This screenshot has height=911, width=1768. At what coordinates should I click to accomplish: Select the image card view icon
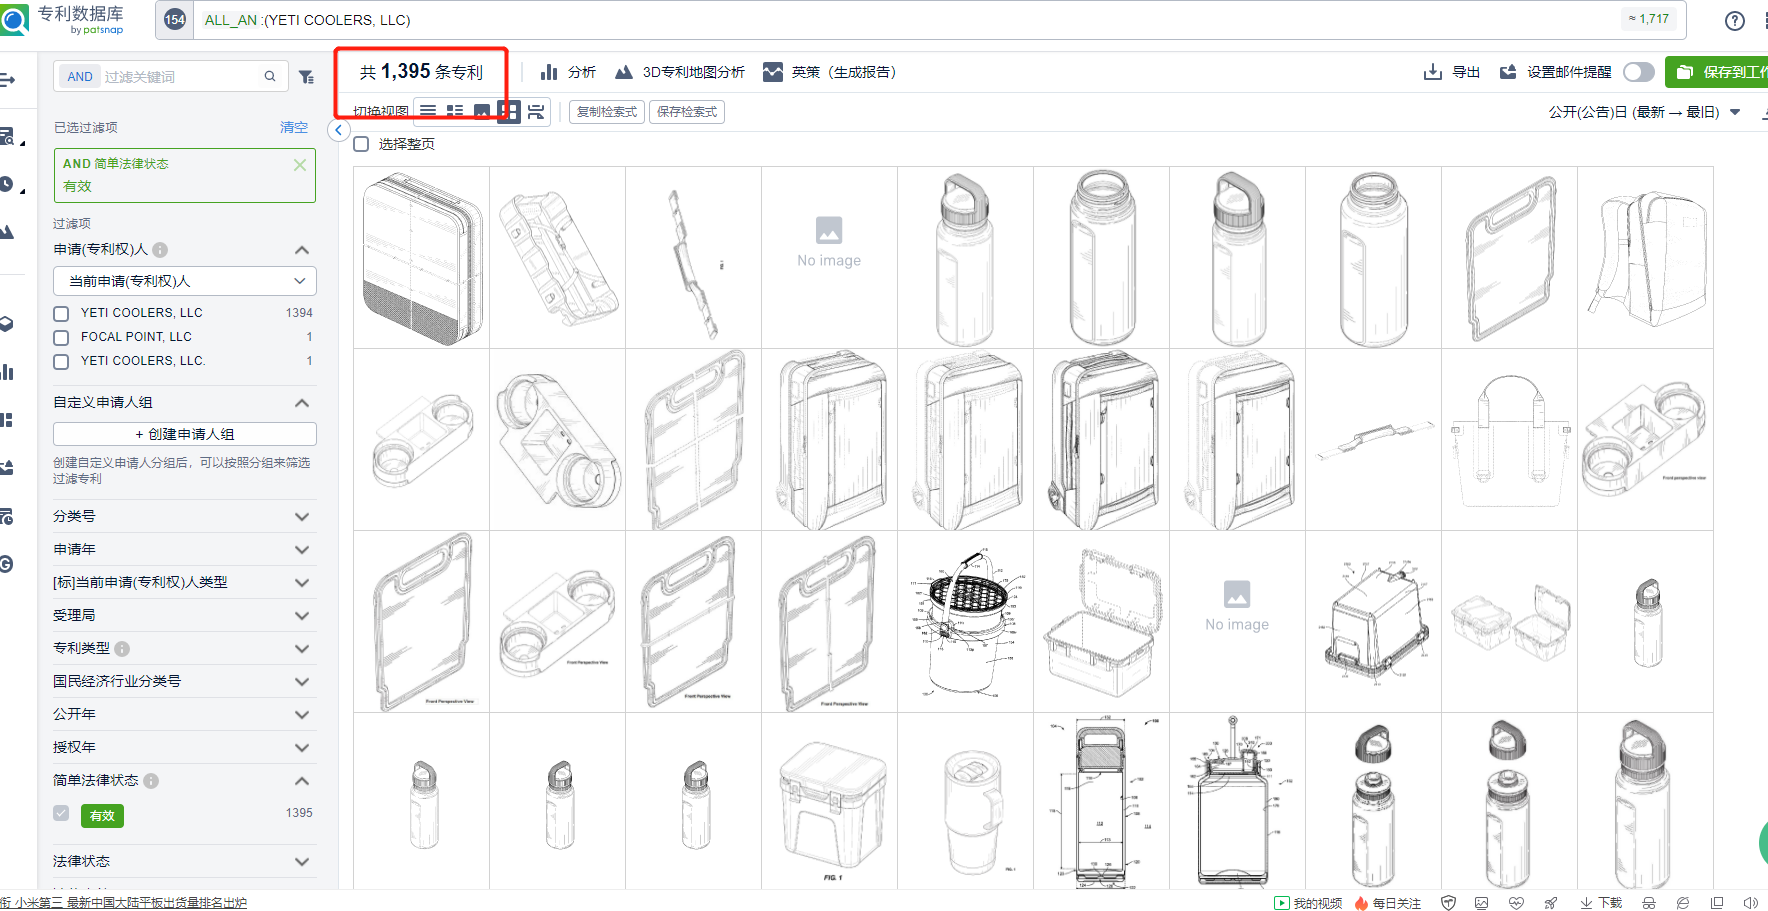pos(482,111)
